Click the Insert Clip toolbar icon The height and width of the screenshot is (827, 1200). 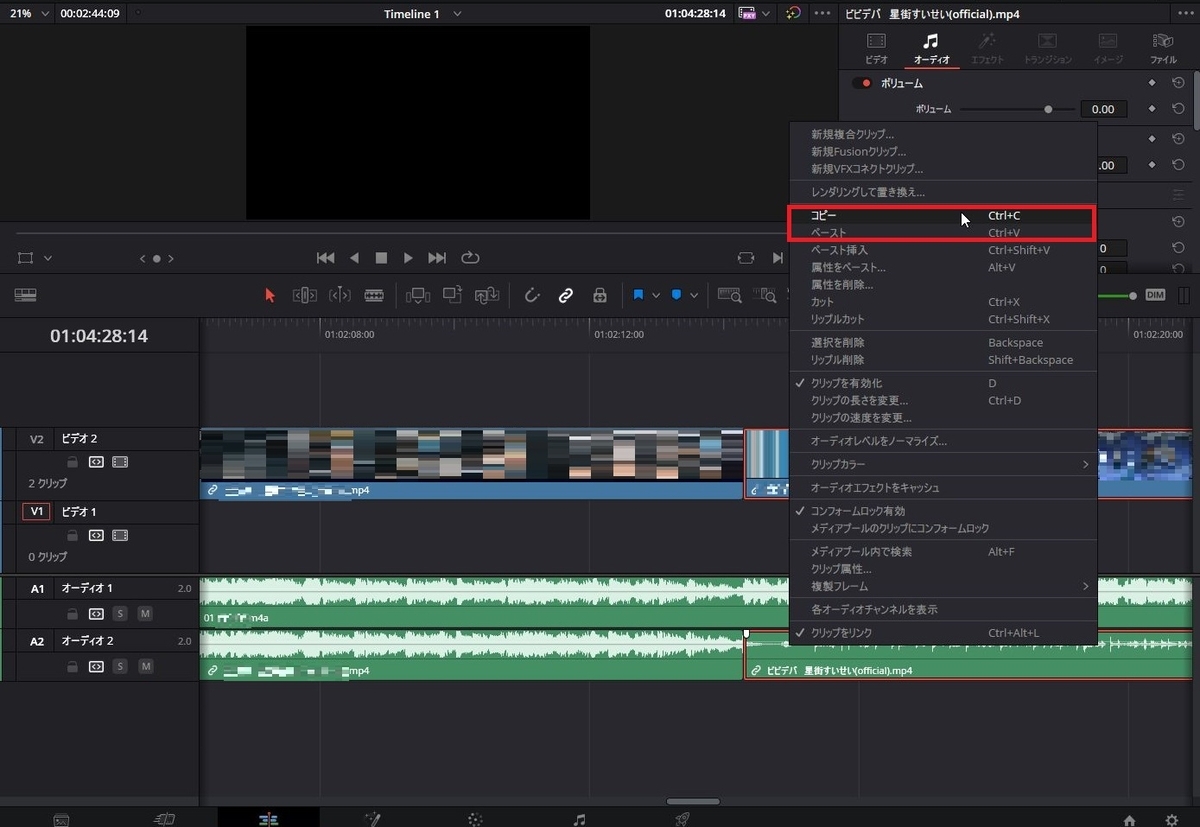click(x=417, y=295)
